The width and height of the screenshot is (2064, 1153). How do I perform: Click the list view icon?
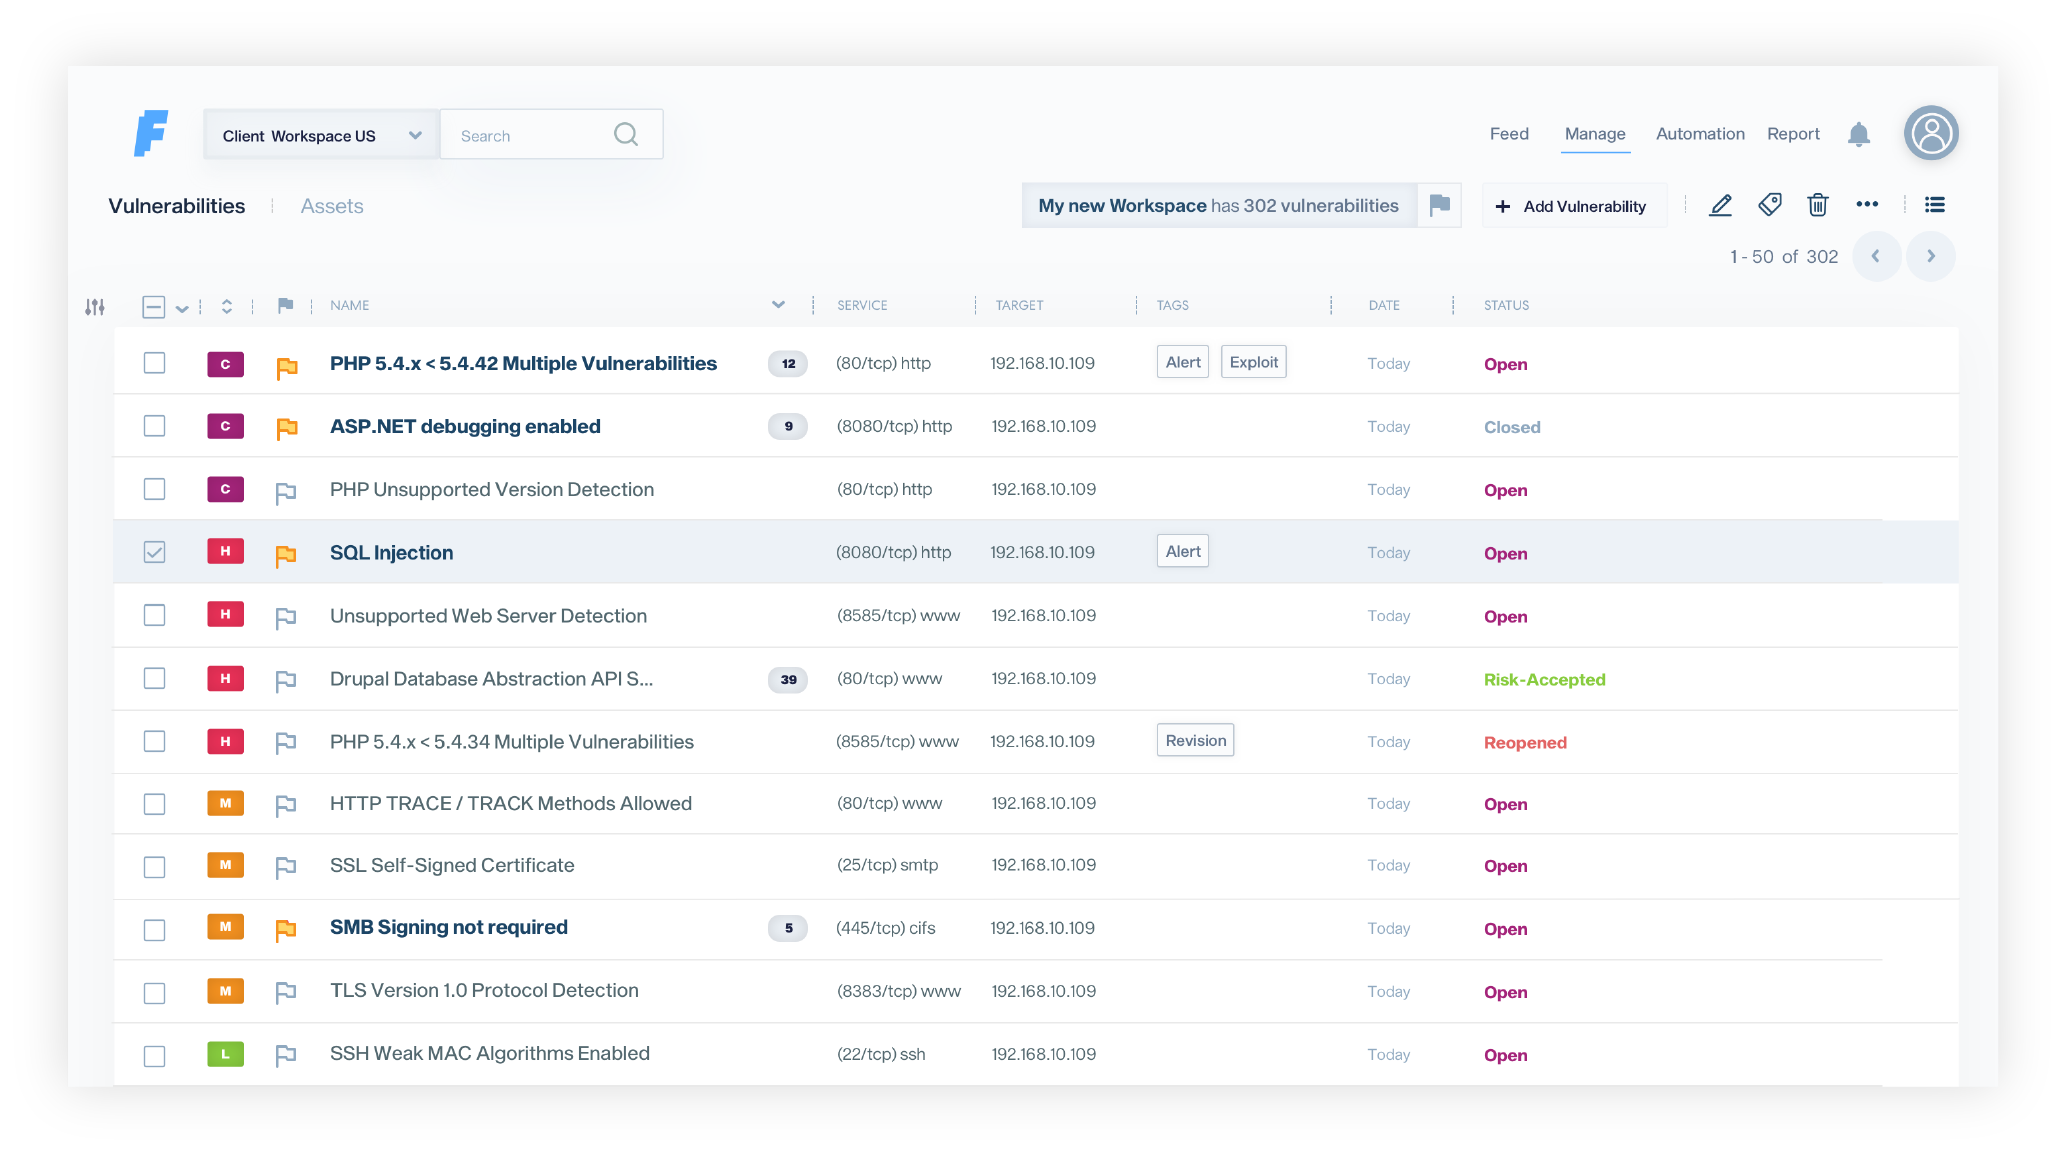(x=1934, y=205)
